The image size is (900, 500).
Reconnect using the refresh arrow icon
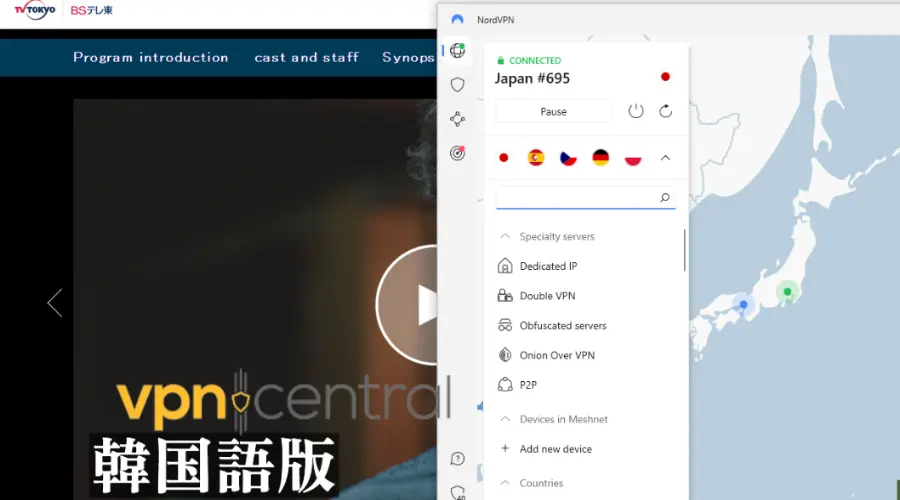click(665, 111)
